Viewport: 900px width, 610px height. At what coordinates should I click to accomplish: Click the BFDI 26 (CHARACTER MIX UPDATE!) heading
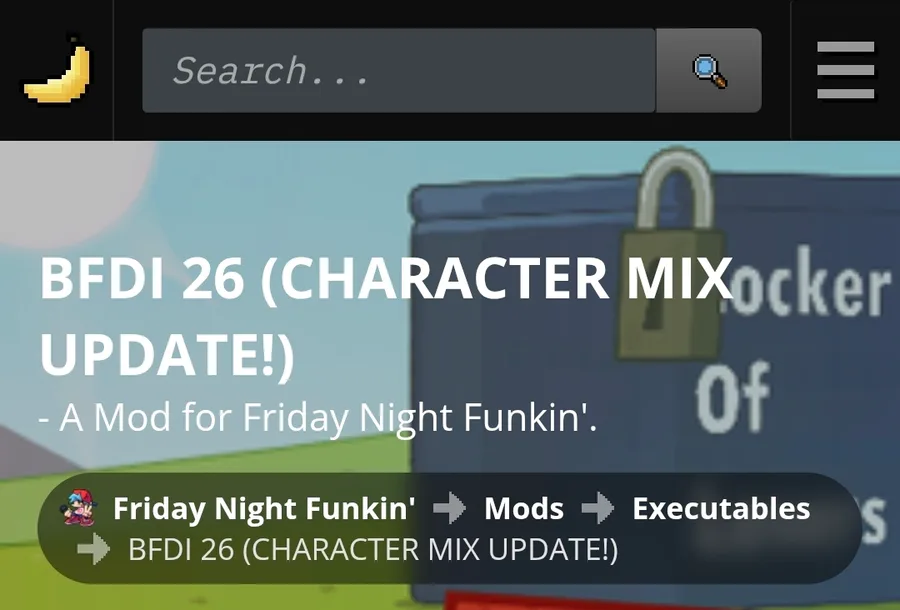tap(386, 315)
